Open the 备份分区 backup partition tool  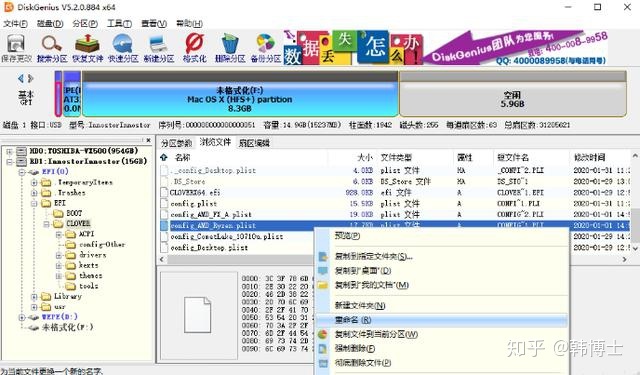pyautogui.click(x=266, y=48)
